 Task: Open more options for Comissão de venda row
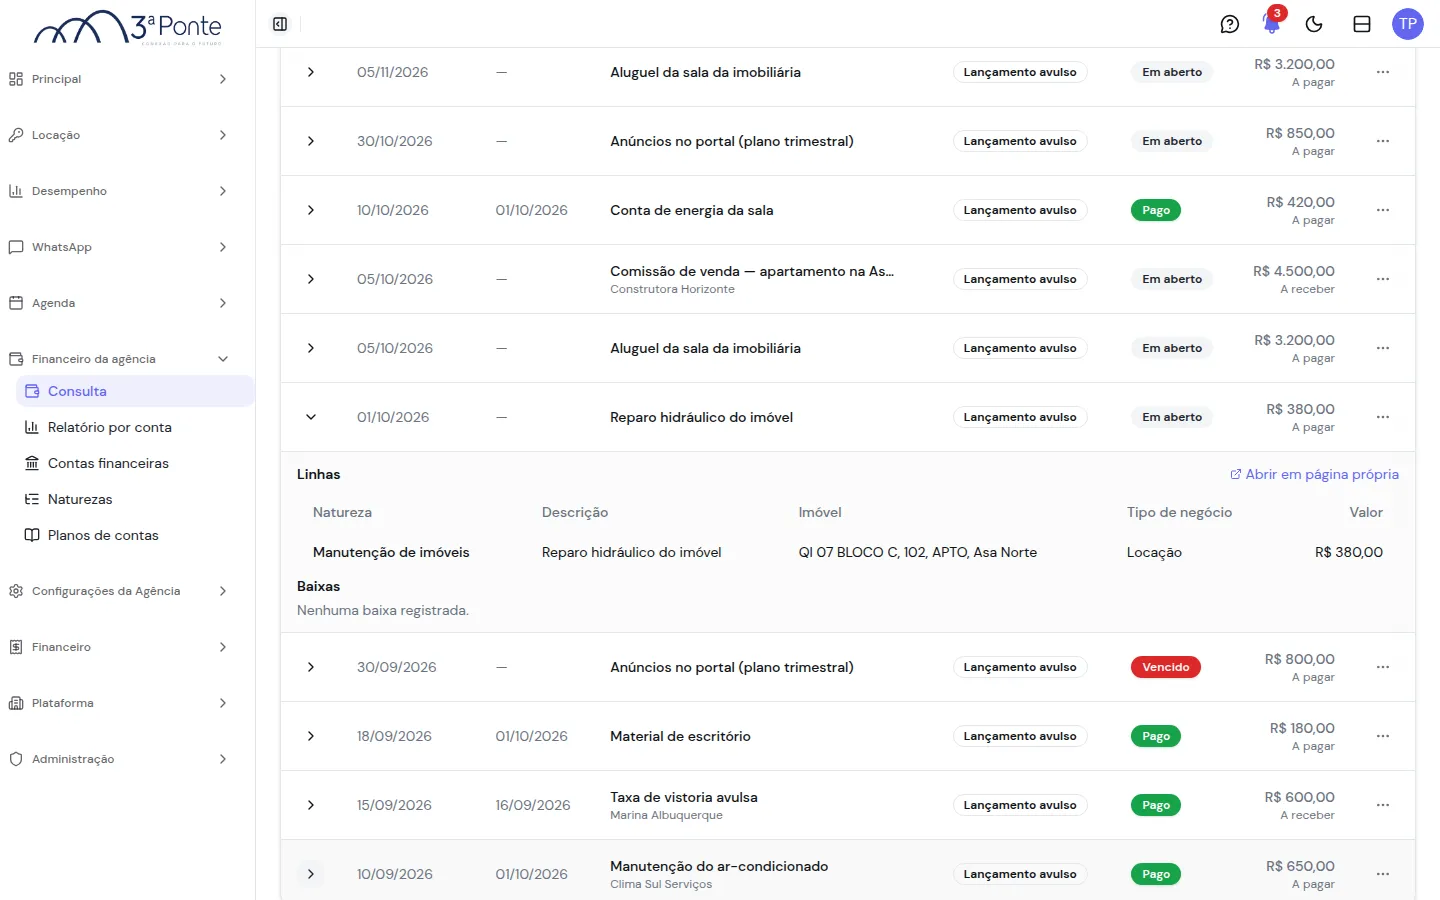1383,279
